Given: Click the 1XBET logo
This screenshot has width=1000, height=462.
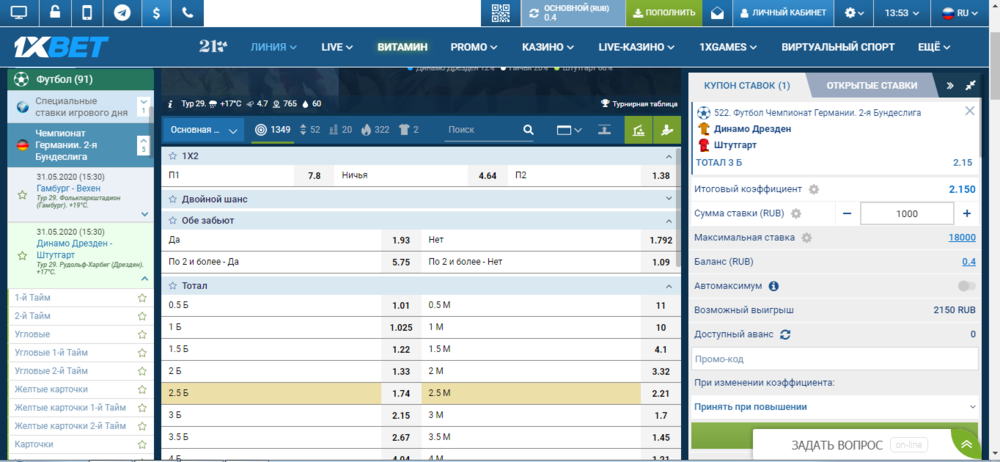Looking at the screenshot, I should coord(61,47).
